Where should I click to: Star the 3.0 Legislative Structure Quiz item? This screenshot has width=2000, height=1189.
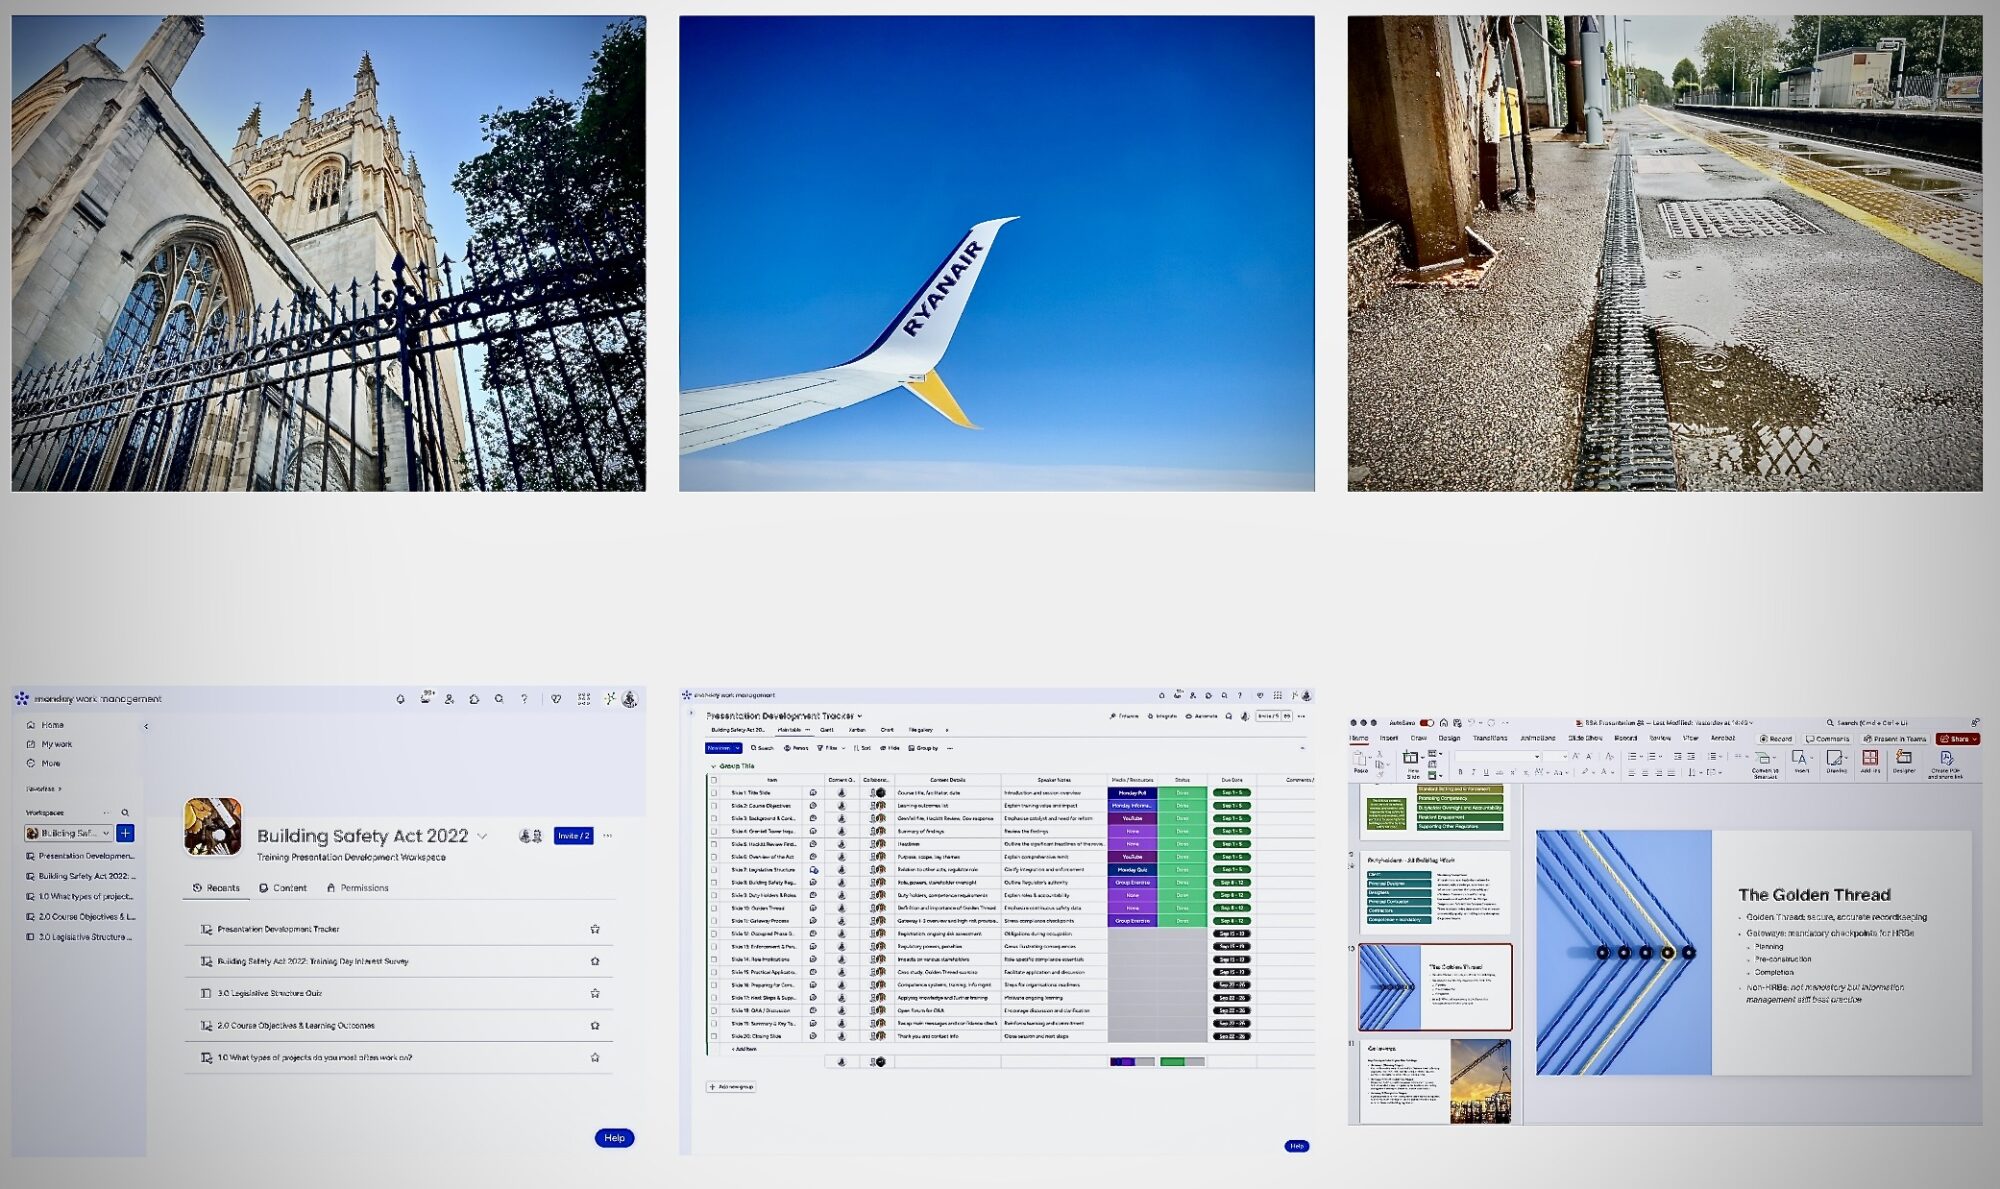[x=595, y=993]
